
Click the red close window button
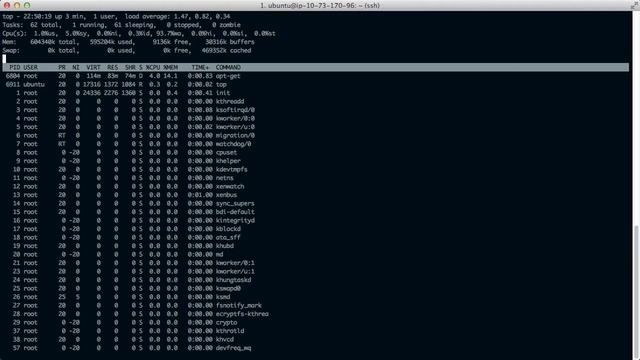pos(7,5)
